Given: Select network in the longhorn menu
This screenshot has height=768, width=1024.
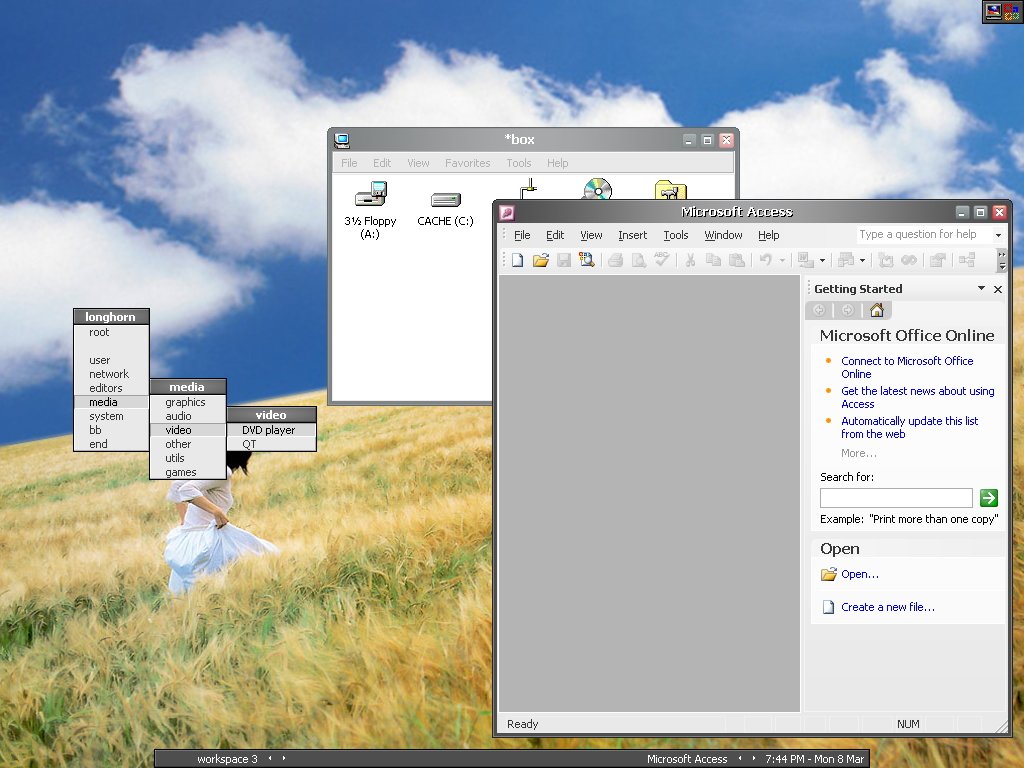Looking at the screenshot, I should point(112,374).
